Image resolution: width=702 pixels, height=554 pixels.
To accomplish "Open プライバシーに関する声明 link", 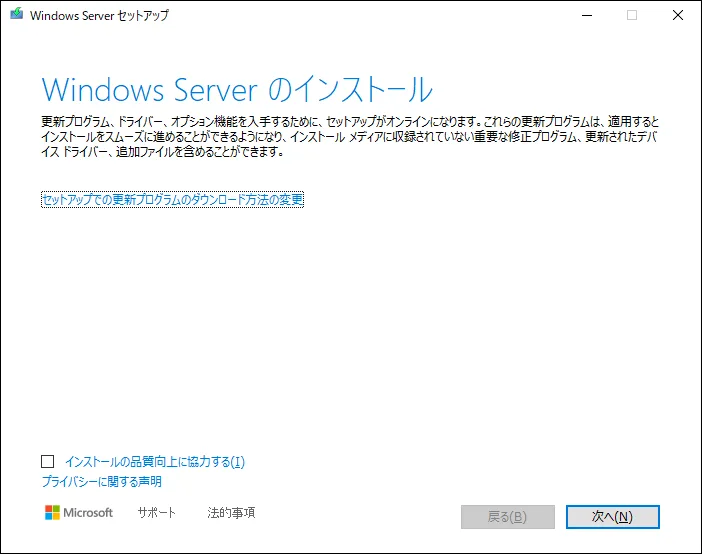I will pos(102,481).
